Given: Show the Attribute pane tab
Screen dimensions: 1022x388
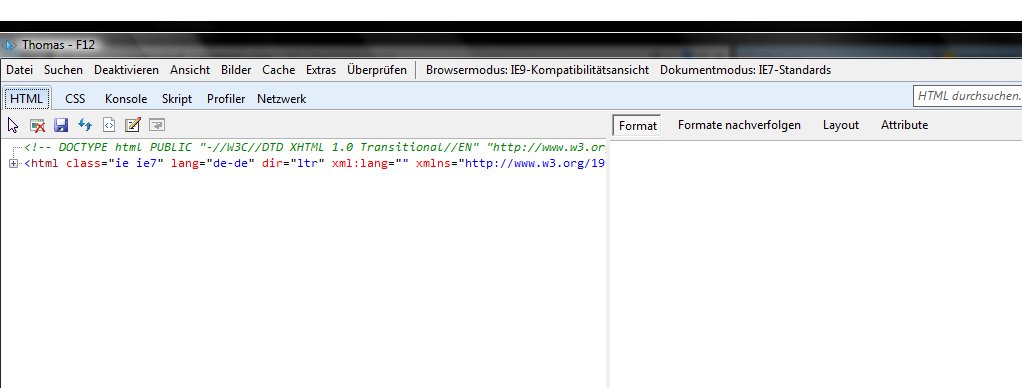Looking at the screenshot, I should coord(904,125).
